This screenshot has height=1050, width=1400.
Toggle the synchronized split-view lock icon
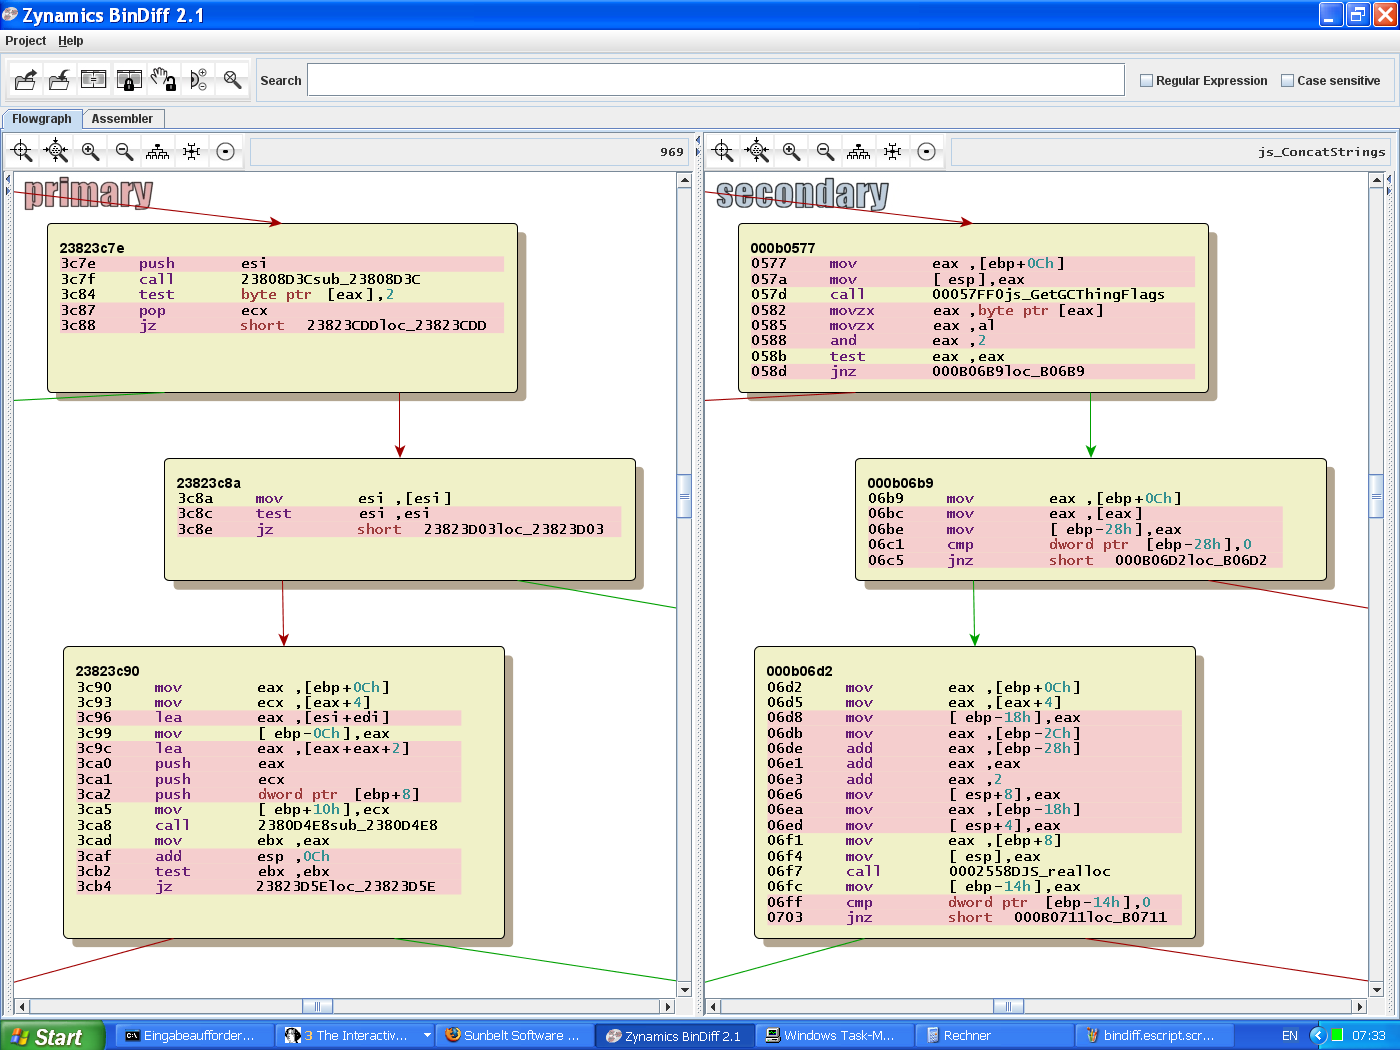click(x=127, y=79)
